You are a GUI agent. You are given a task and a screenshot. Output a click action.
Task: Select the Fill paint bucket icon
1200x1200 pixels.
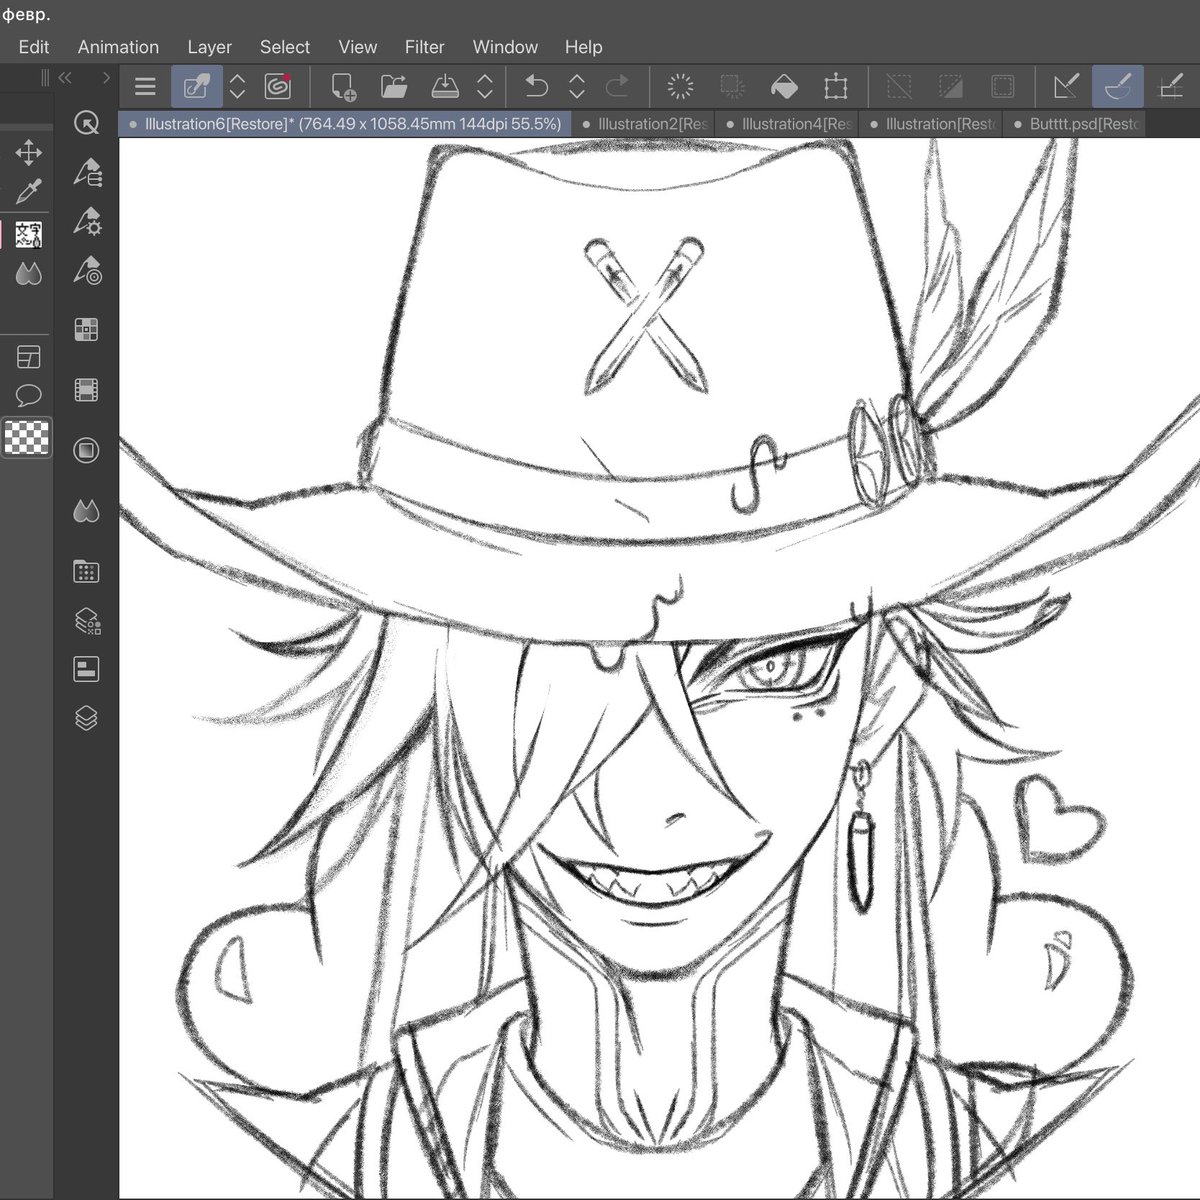[785, 87]
